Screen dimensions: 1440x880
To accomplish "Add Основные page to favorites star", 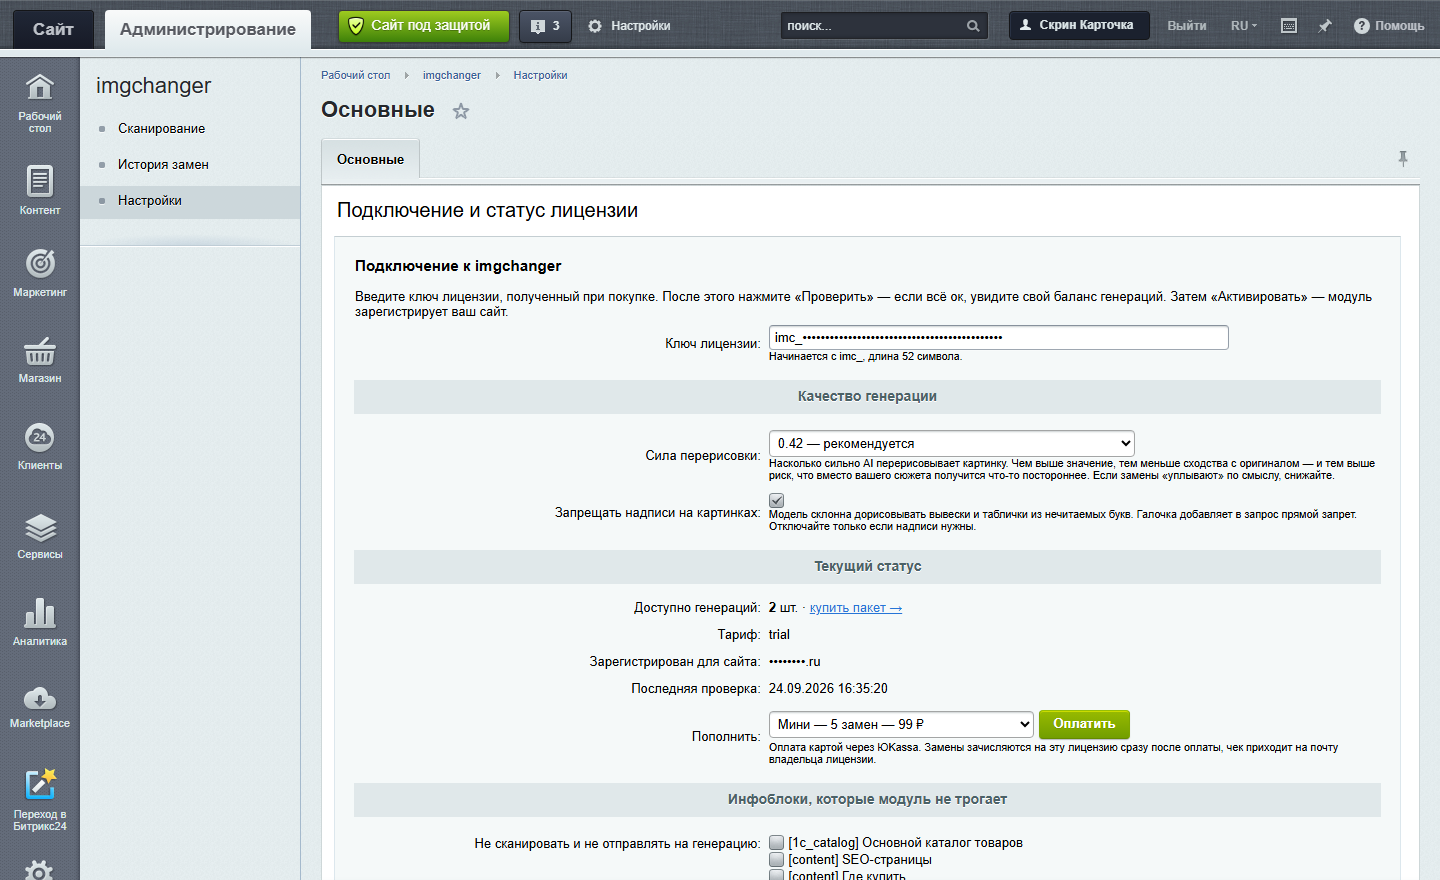I will click(x=460, y=111).
